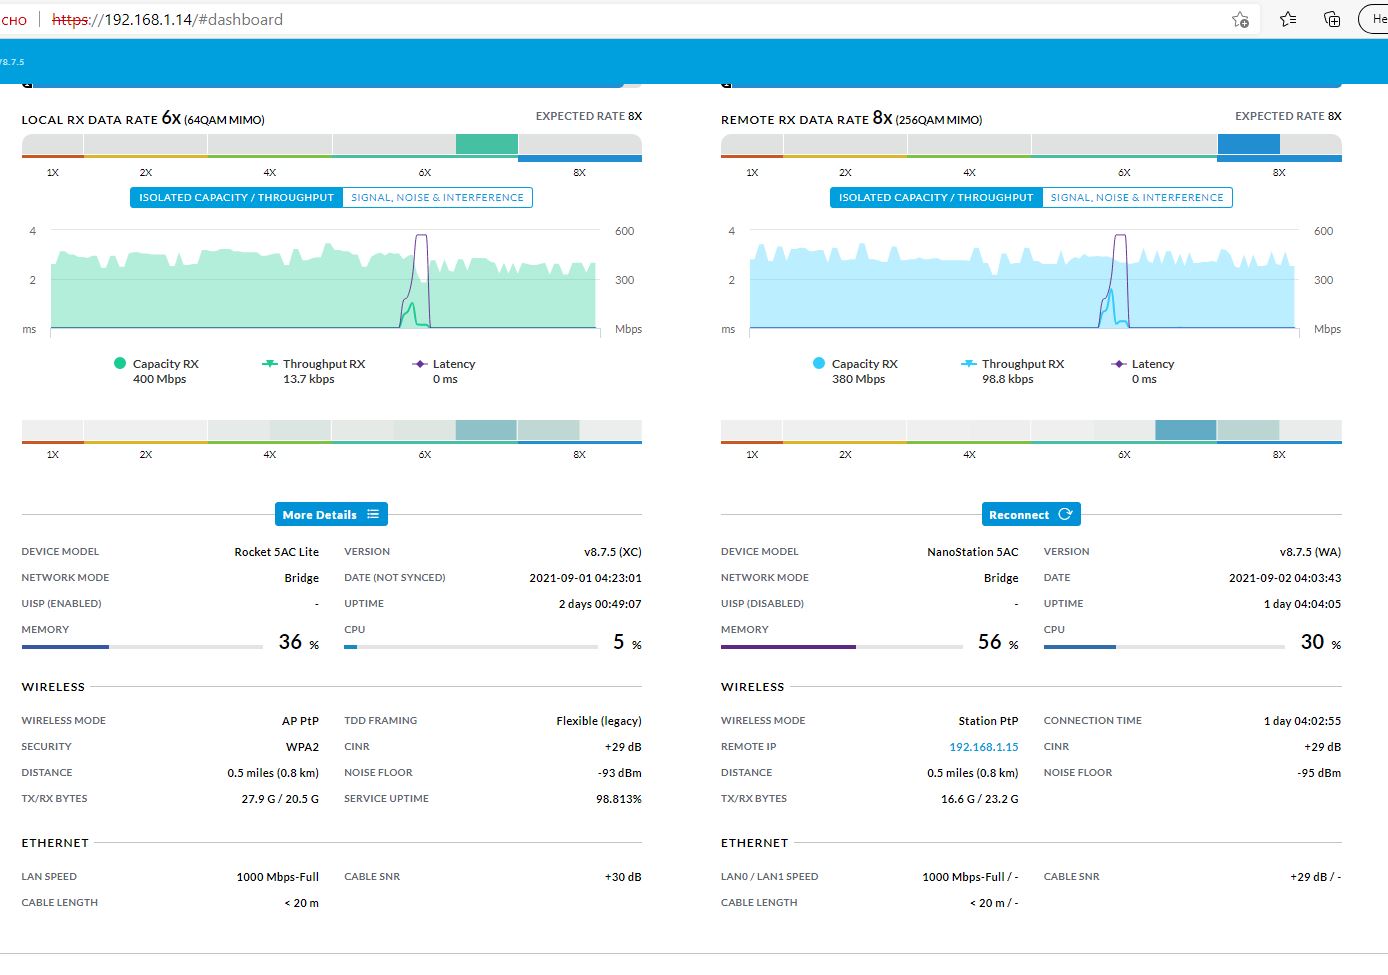Click local capacity value '400 Mbps'

pos(160,380)
